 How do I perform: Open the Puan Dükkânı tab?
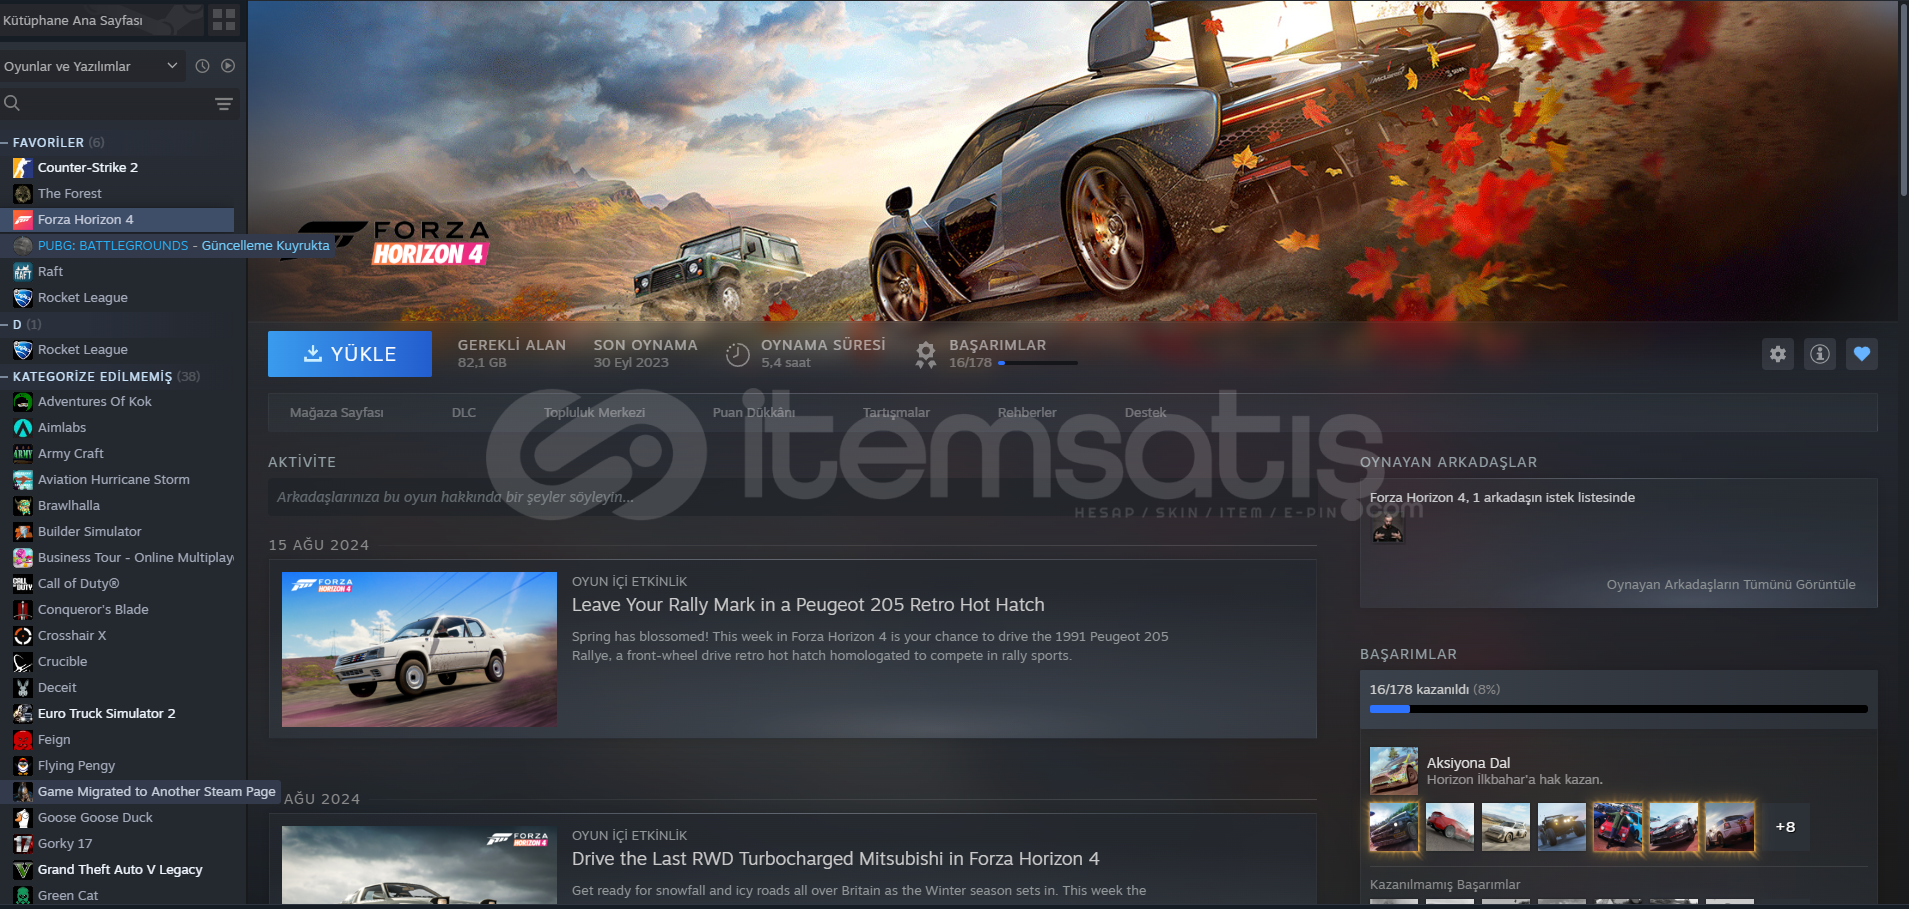point(754,413)
